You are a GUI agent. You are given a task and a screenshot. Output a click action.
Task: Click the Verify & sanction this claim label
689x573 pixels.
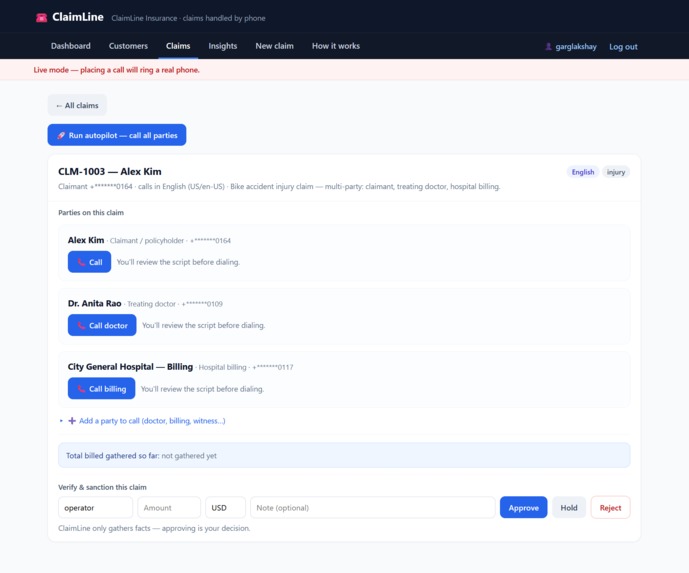102,487
